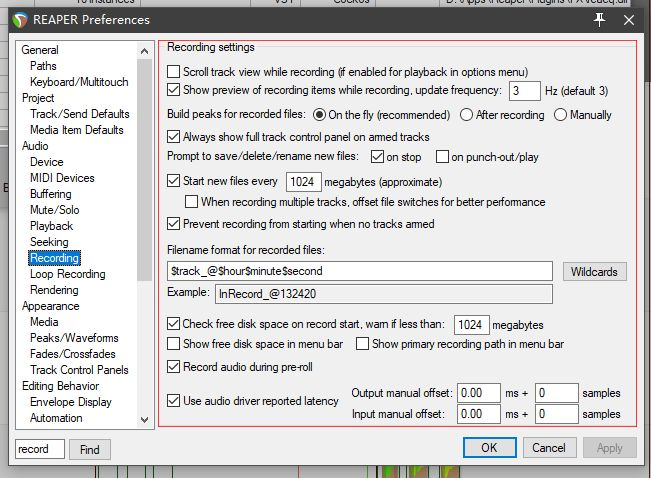
Task: Click the input manual offset ms field
Action: [479, 414]
